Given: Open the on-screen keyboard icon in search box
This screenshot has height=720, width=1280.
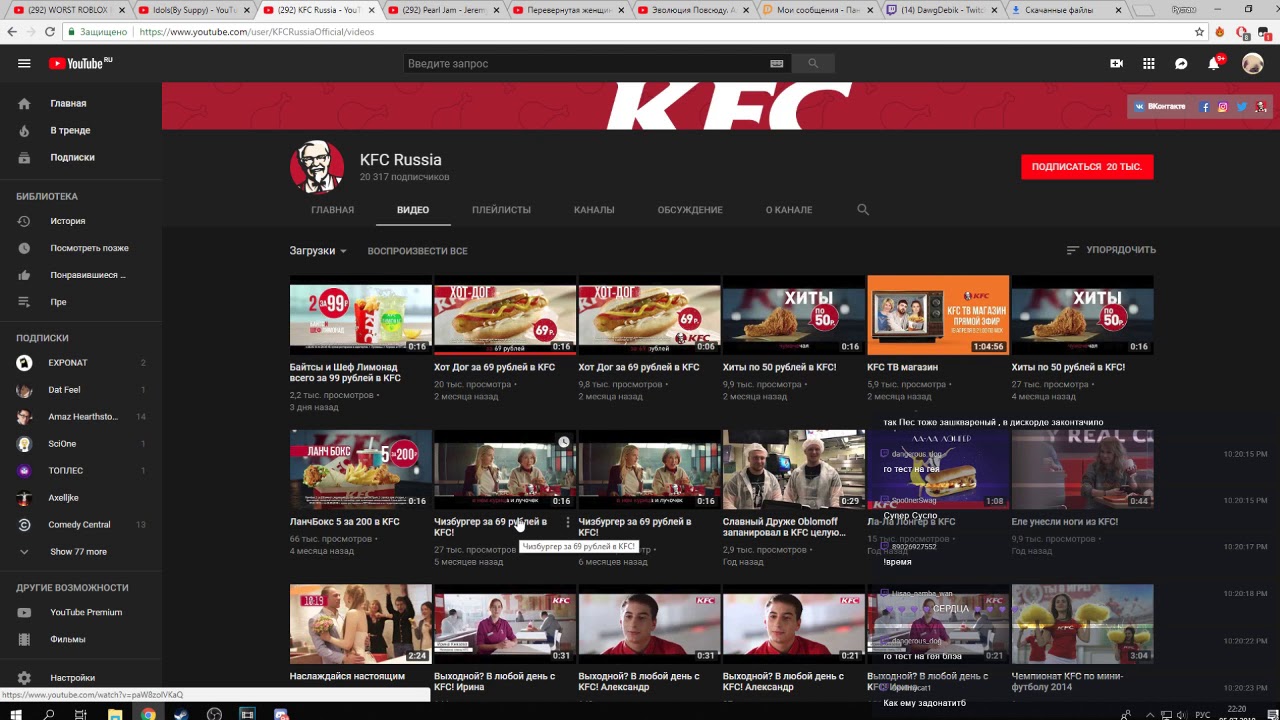Looking at the screenshot, I should point(776,63).
